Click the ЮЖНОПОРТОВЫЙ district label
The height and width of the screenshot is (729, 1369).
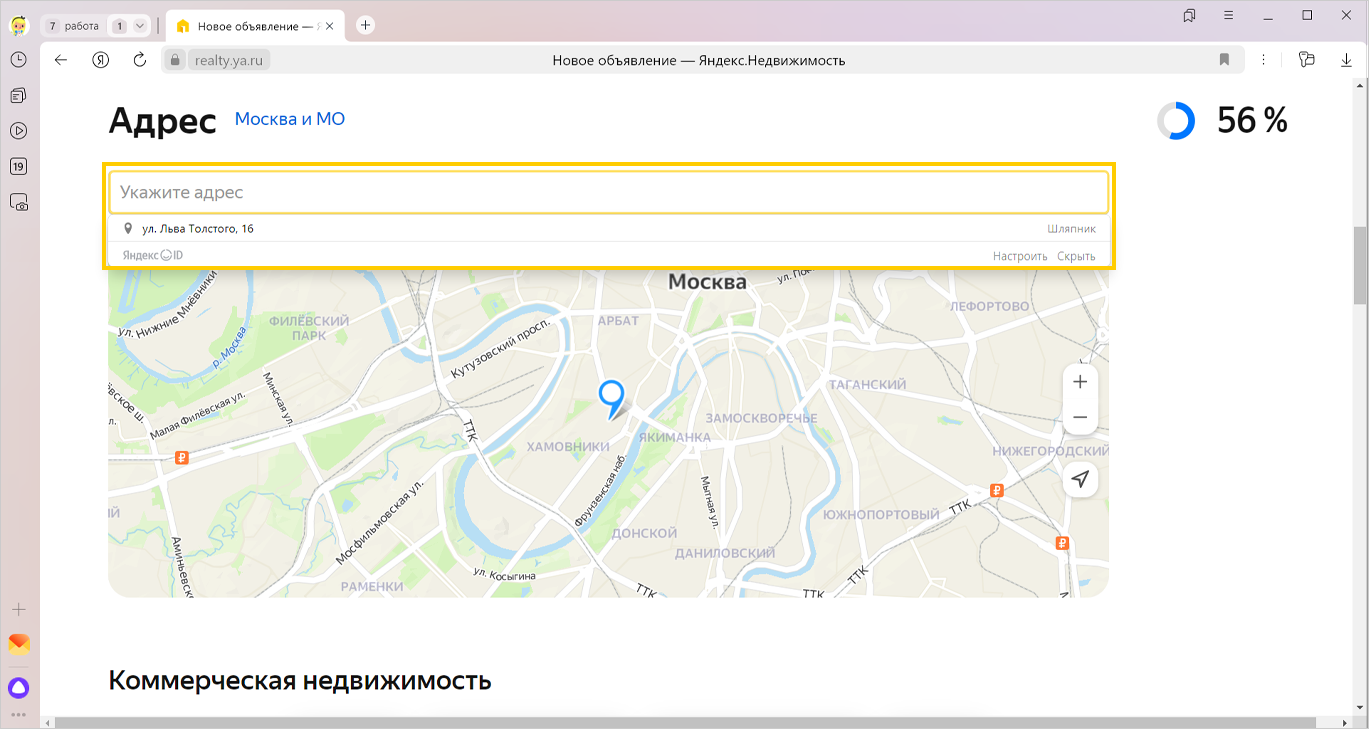881,515
